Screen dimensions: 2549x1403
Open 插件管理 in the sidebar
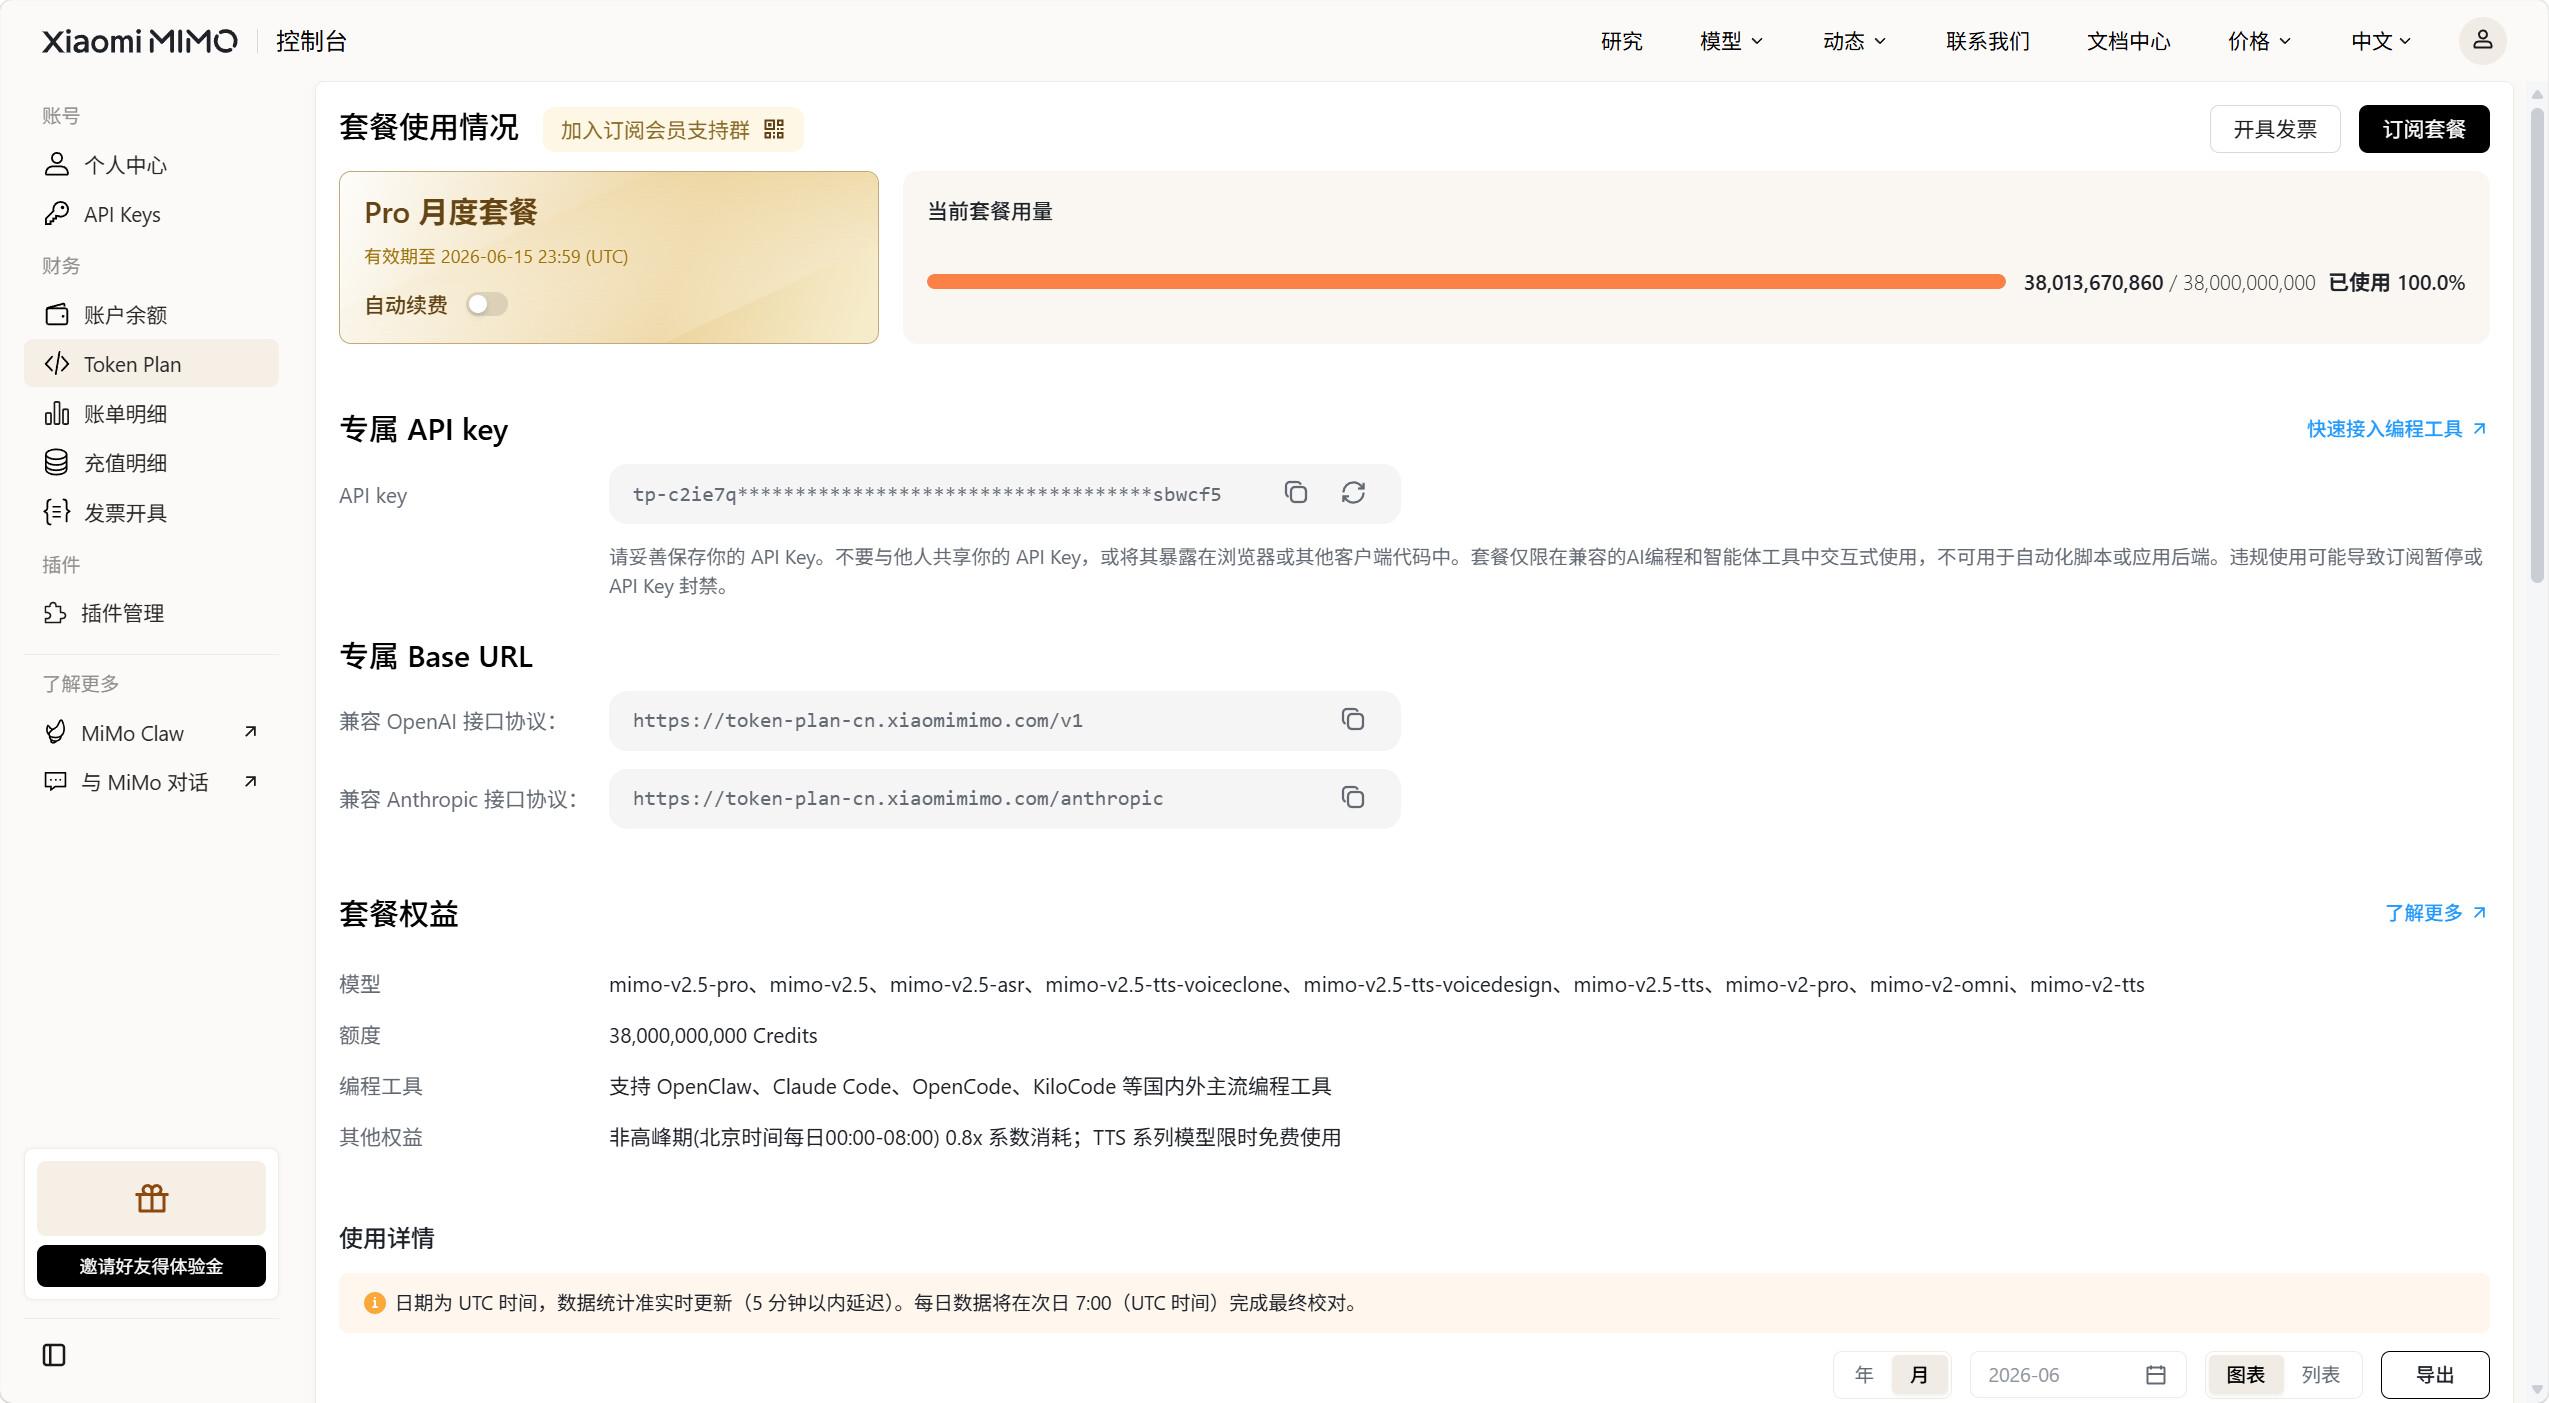(x=151, y=613)
